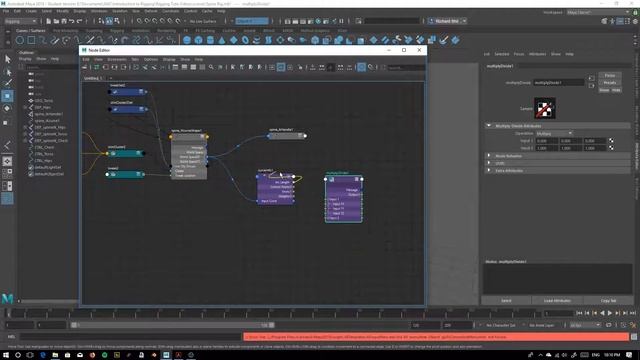Click the NURBS circle shelf icon
This screenshot has width=640, height=360.
20,40
